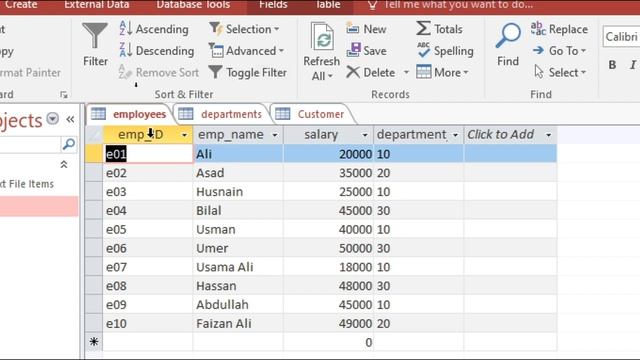Click the salary cell 50000
The image size is (640, 360).
click(x=328, y=248)
